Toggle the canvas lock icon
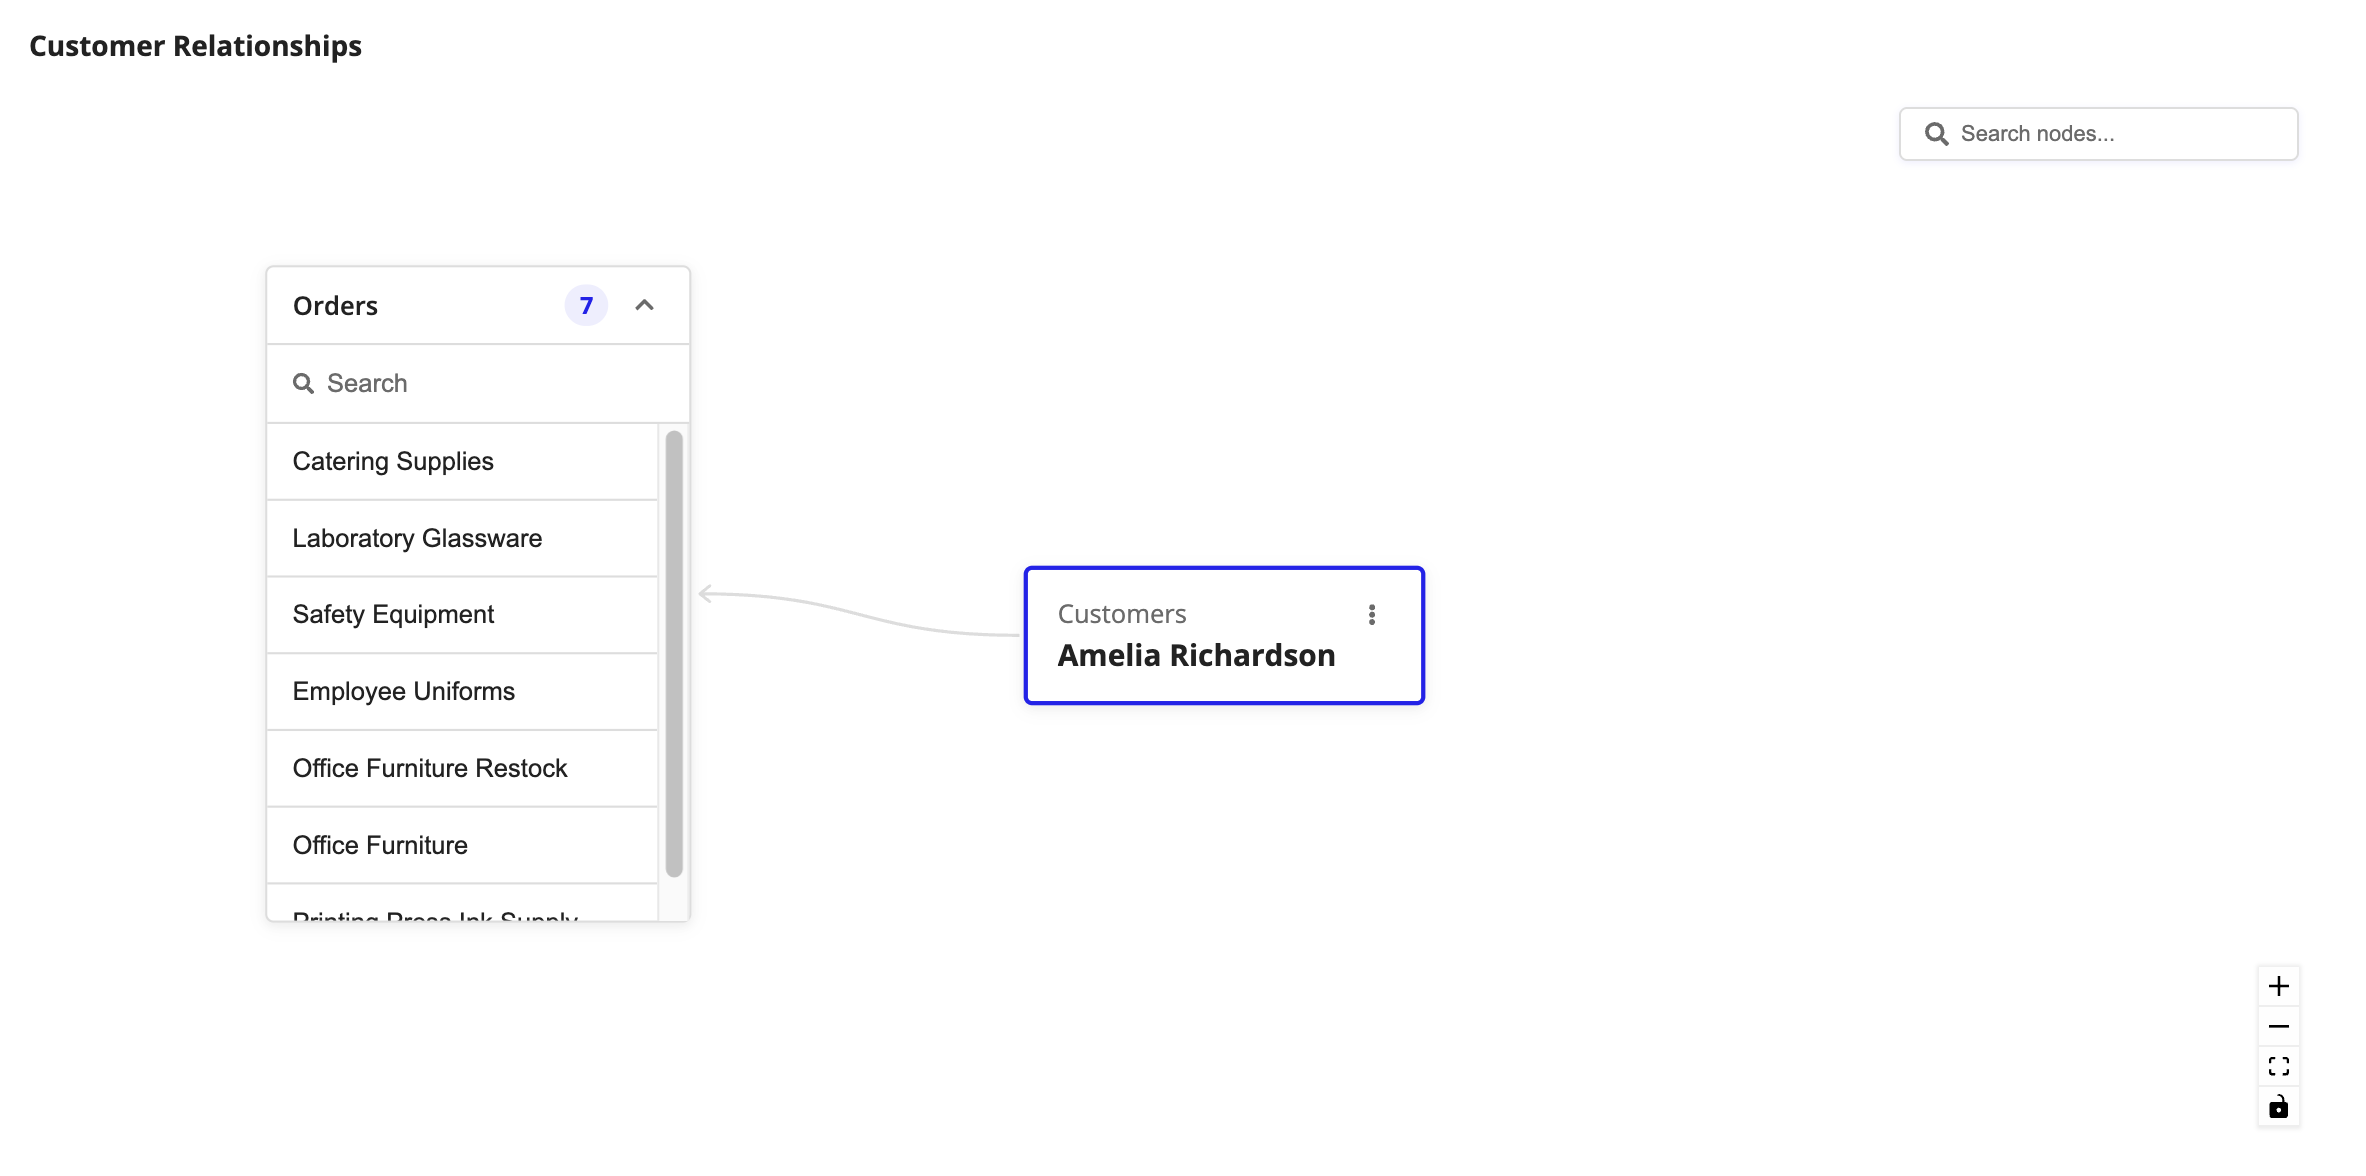The width and height of the screenshot is (2366, 1176). tap(2278, 1106)
